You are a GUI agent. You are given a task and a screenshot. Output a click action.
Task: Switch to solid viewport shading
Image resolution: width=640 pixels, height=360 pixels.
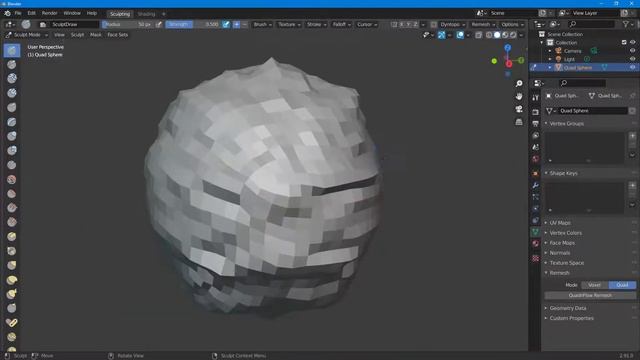pos(497,35)
